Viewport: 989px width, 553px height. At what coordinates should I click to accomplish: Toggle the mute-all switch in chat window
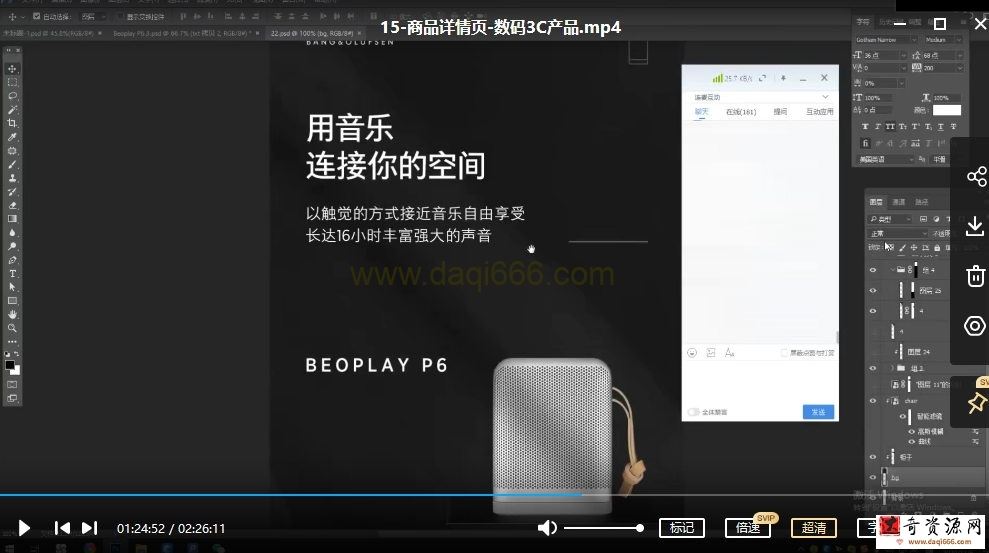click(x=693, y=412)
